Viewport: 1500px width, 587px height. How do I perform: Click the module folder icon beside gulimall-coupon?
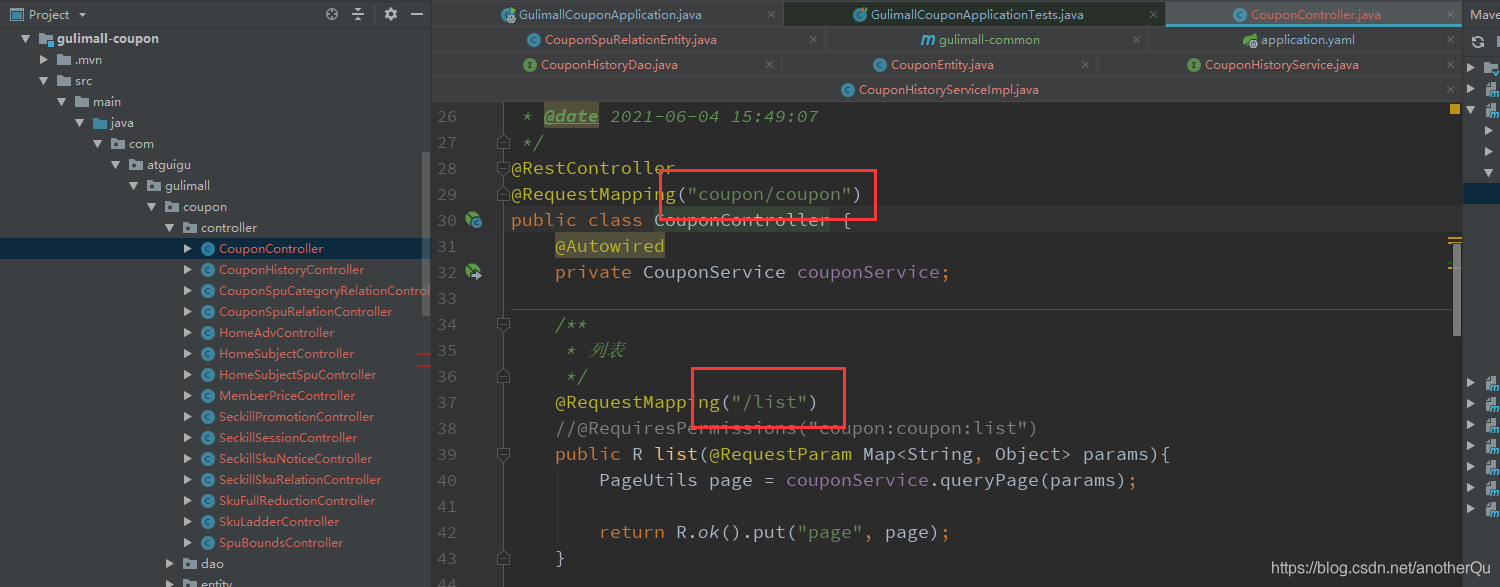coord(46,39)
